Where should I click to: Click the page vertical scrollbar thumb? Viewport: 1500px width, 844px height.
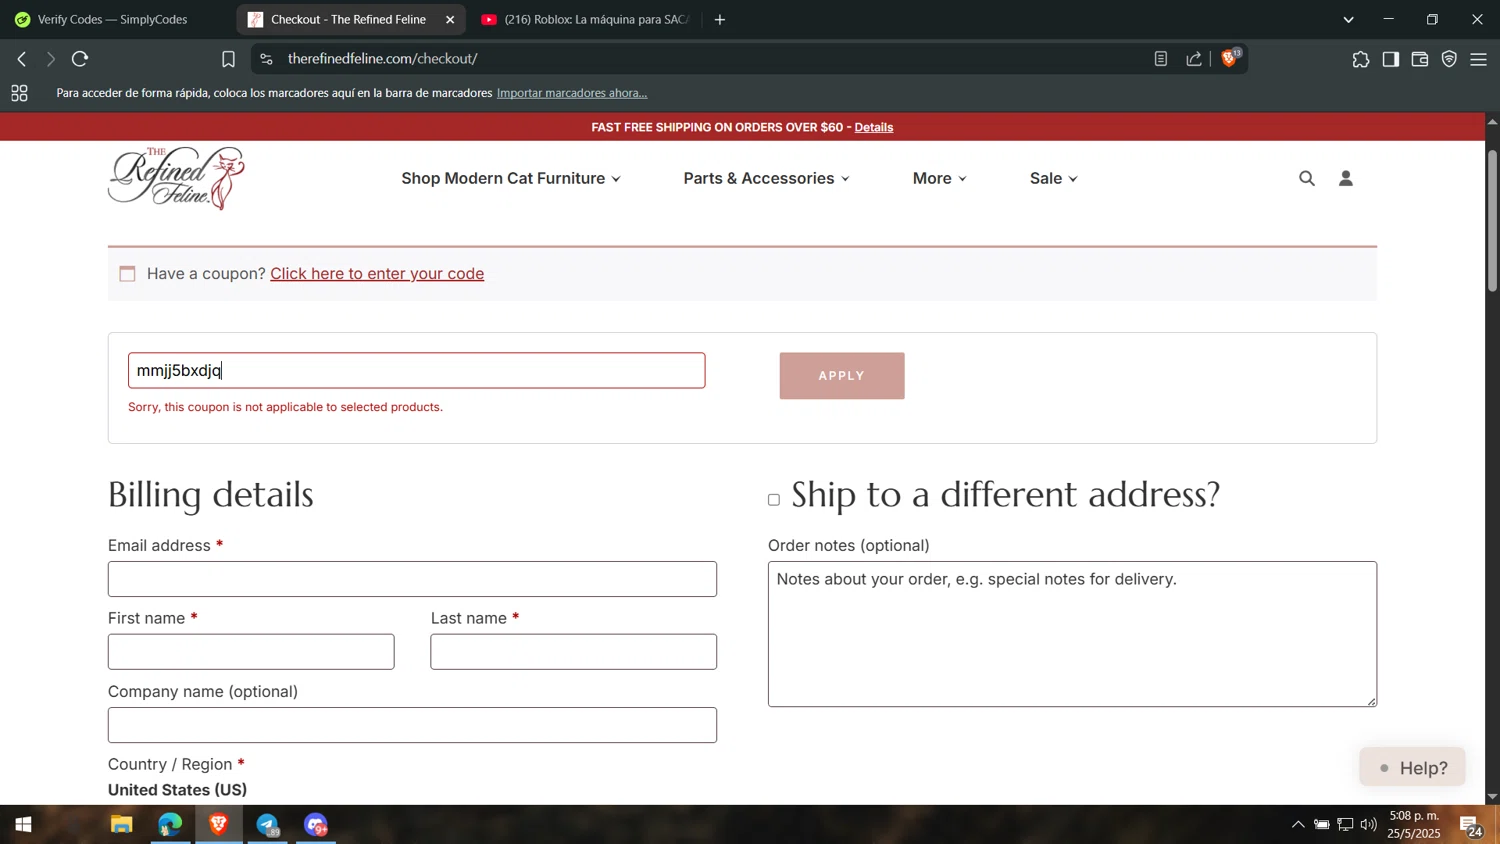point(1492,220)
